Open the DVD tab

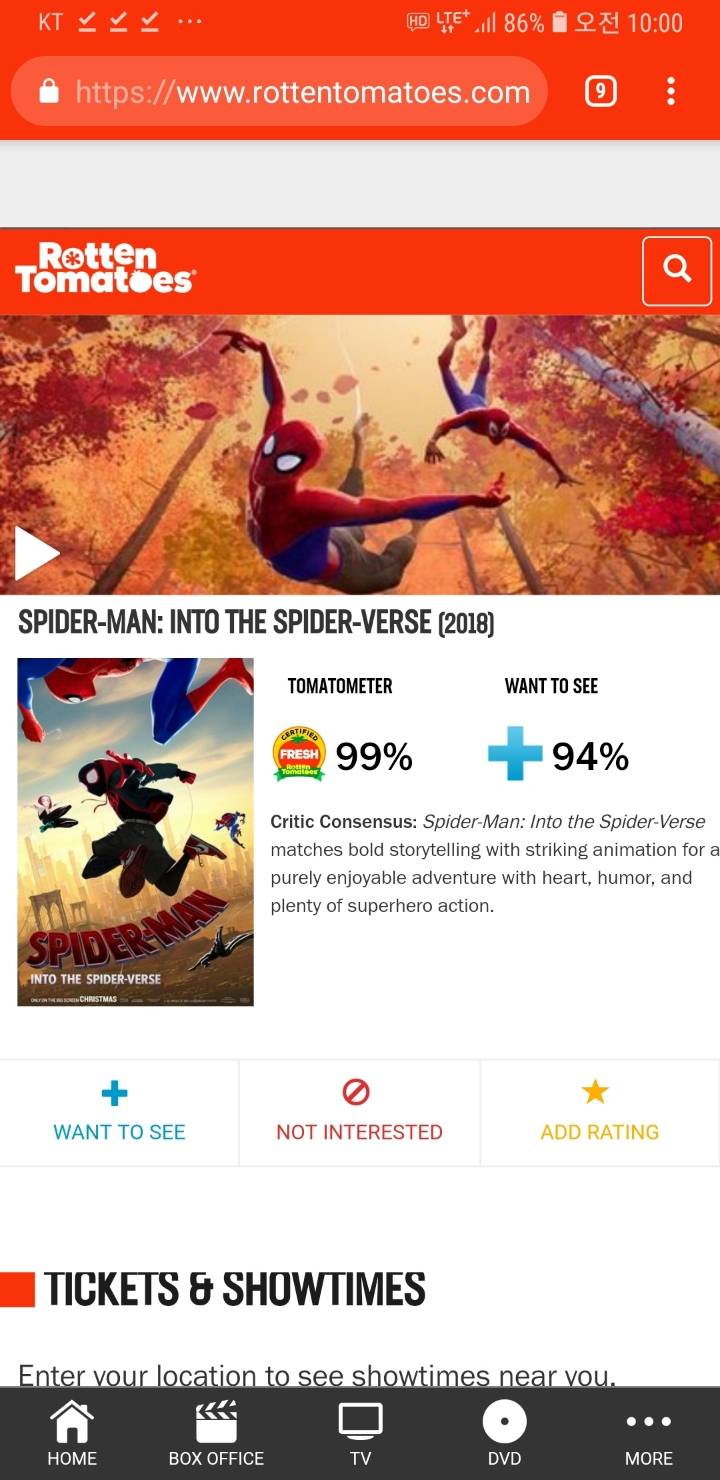point(504,1434)
